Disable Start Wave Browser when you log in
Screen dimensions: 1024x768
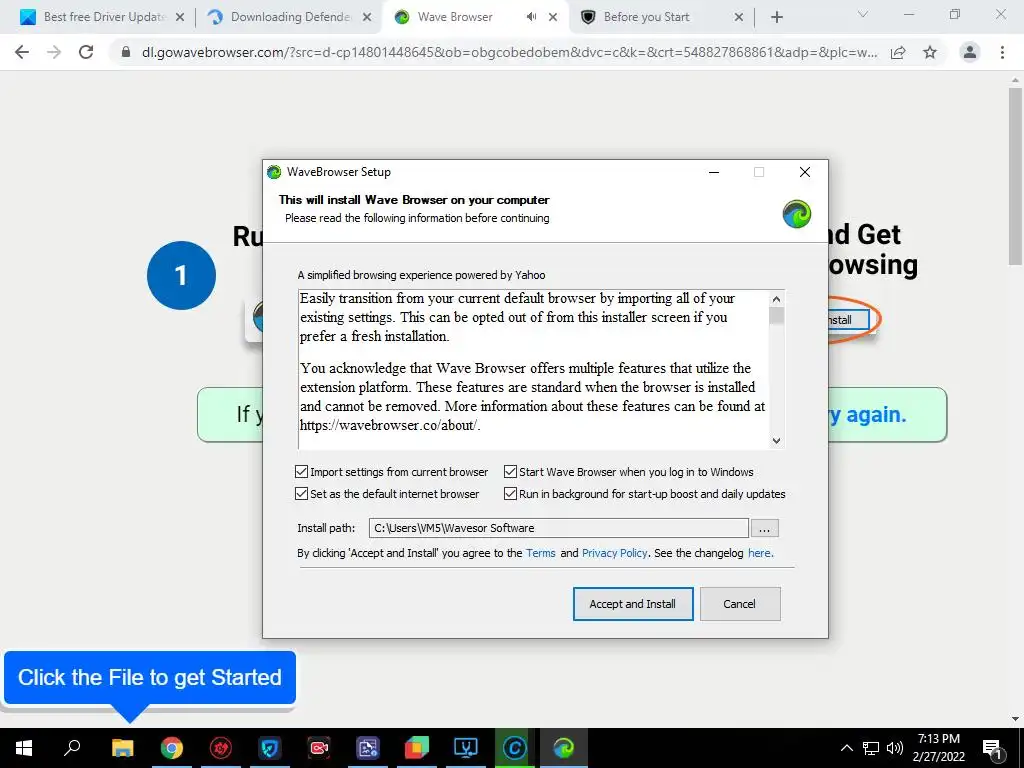510,472
